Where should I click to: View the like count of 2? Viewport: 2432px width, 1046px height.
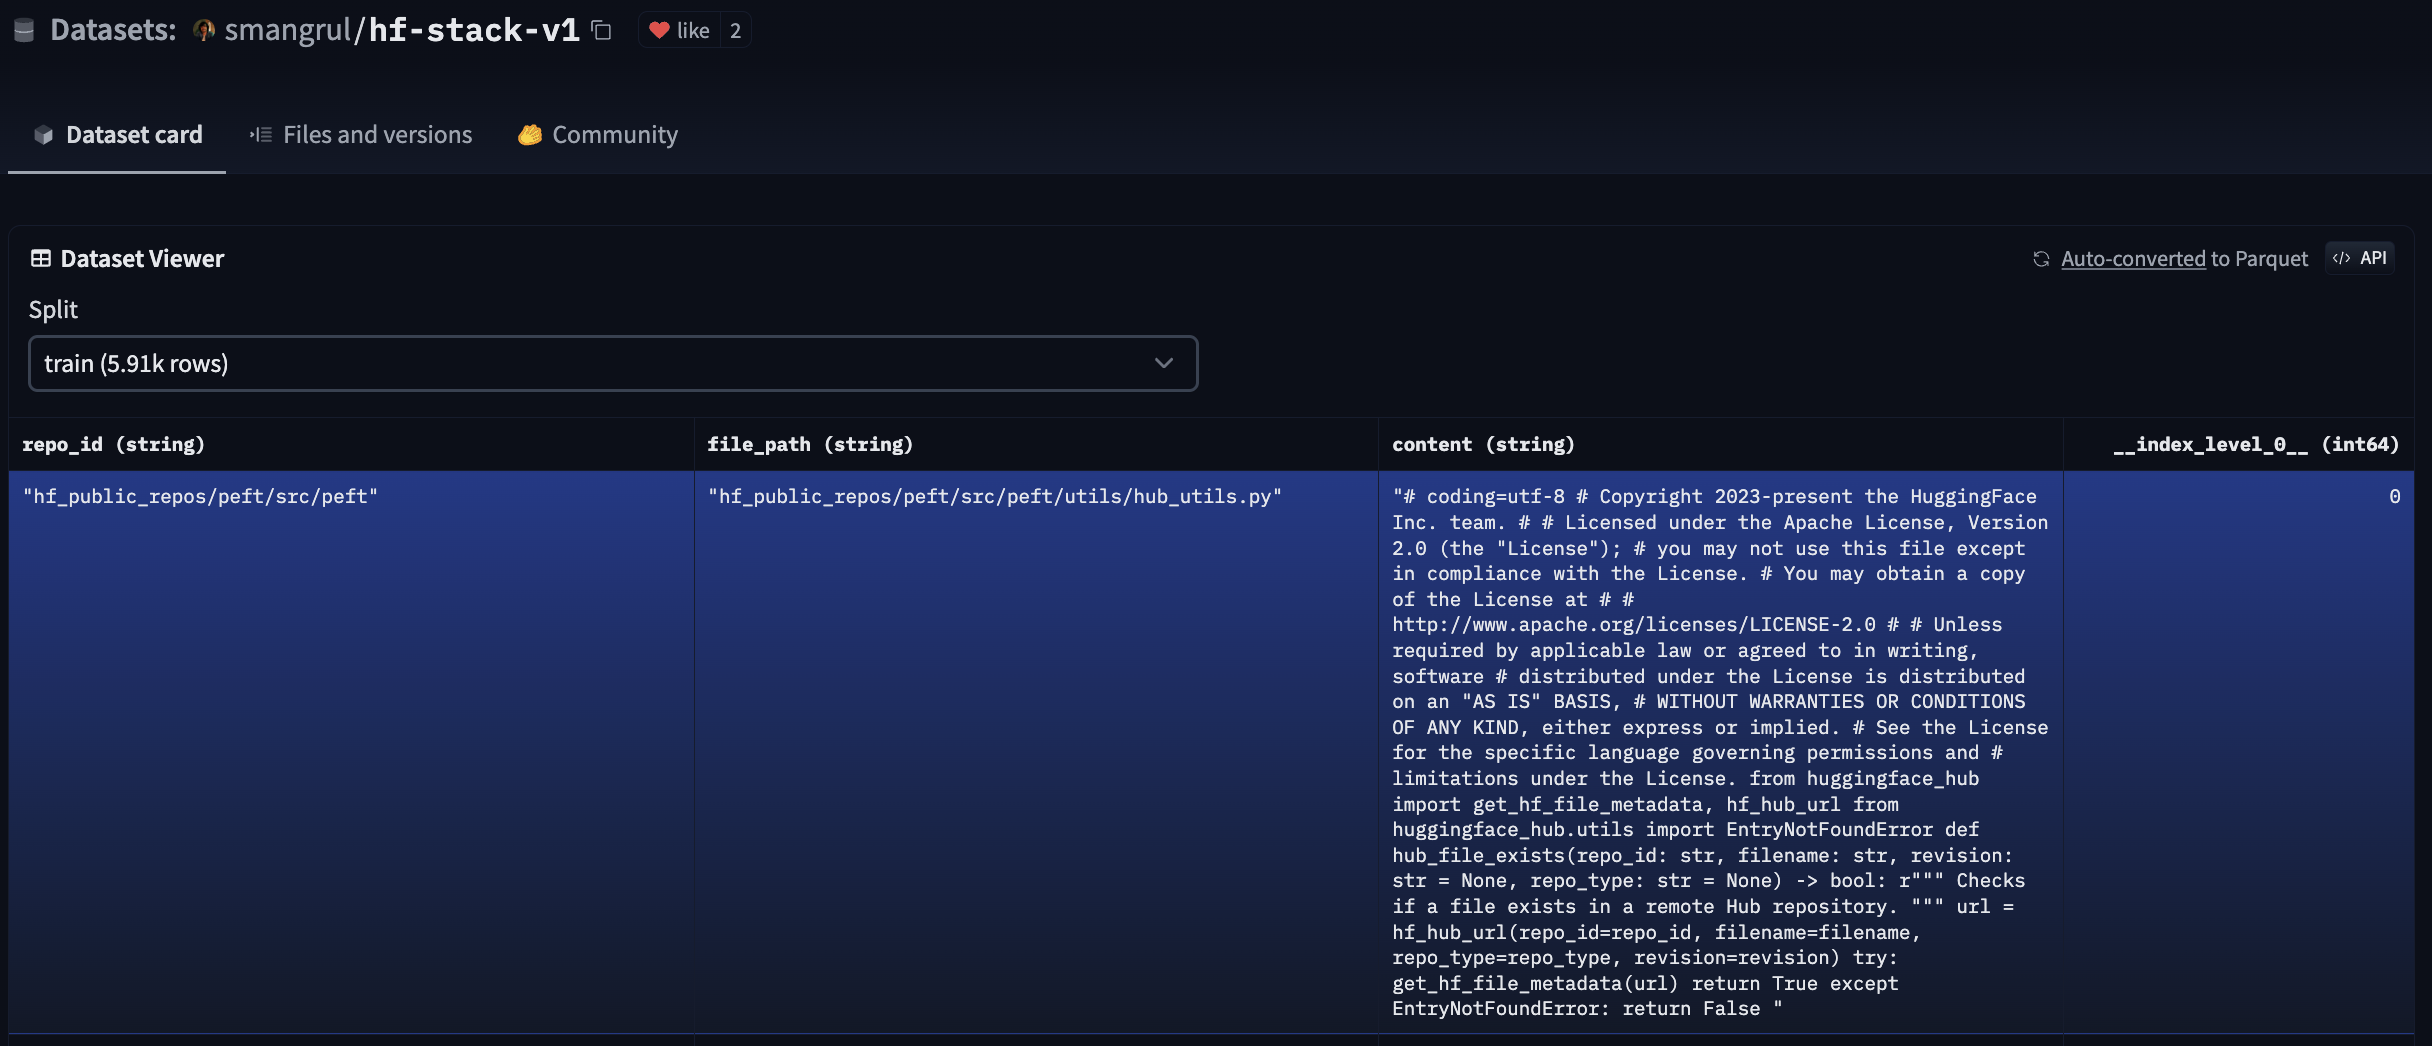coord(735,30)
